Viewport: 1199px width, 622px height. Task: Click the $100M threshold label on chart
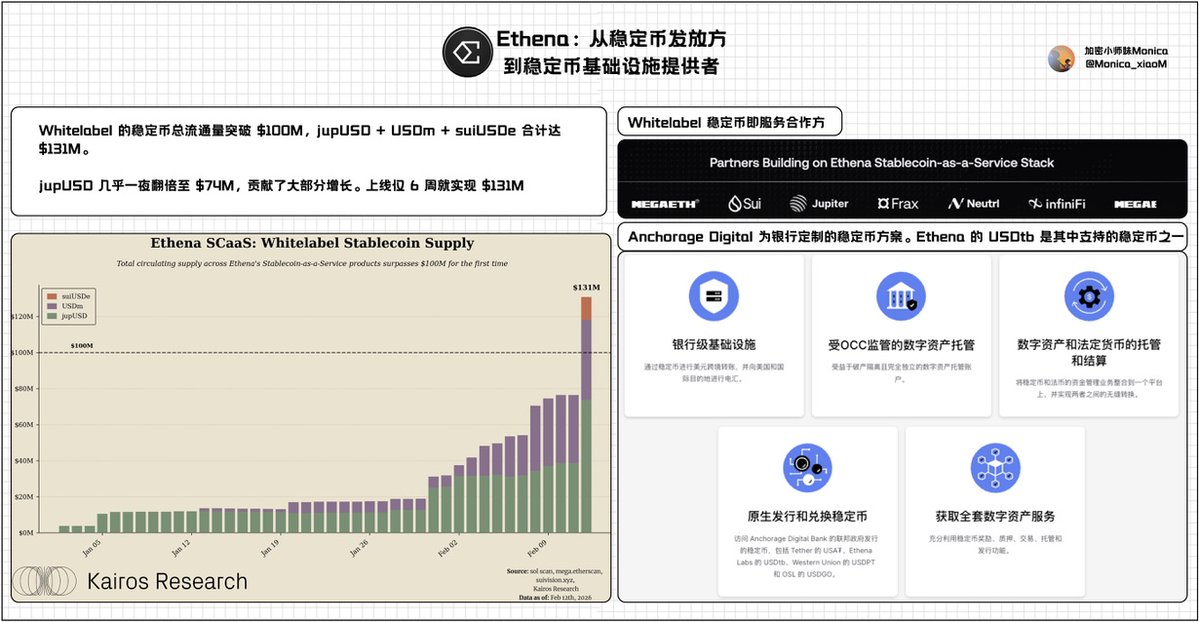pyautogui.click(x=82, y=346)
